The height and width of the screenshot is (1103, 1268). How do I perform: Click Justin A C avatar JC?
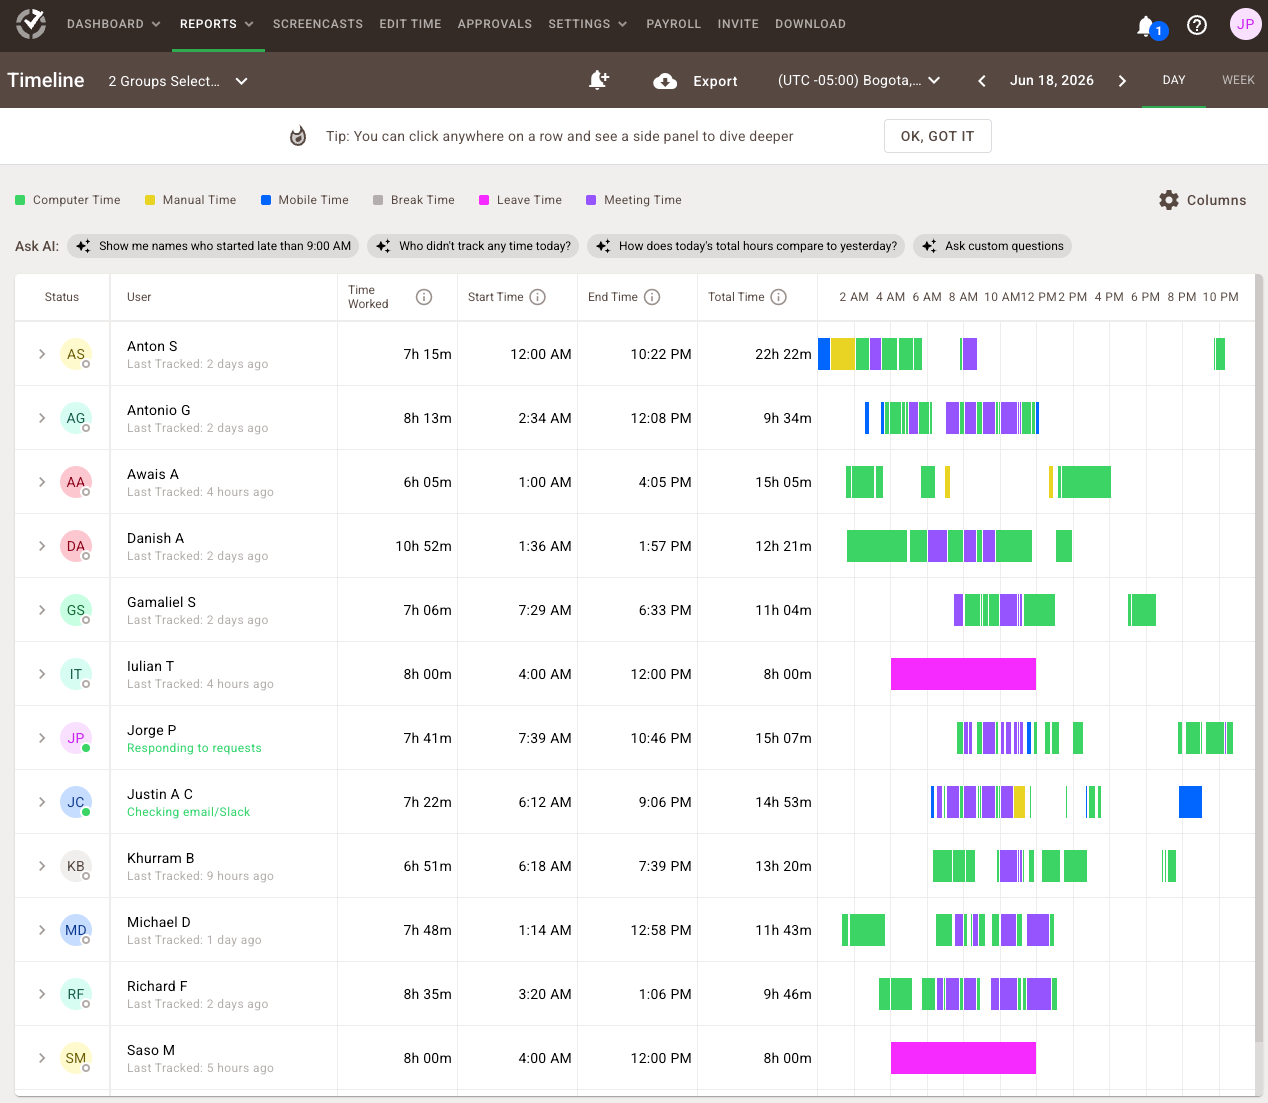click(76, 802)
